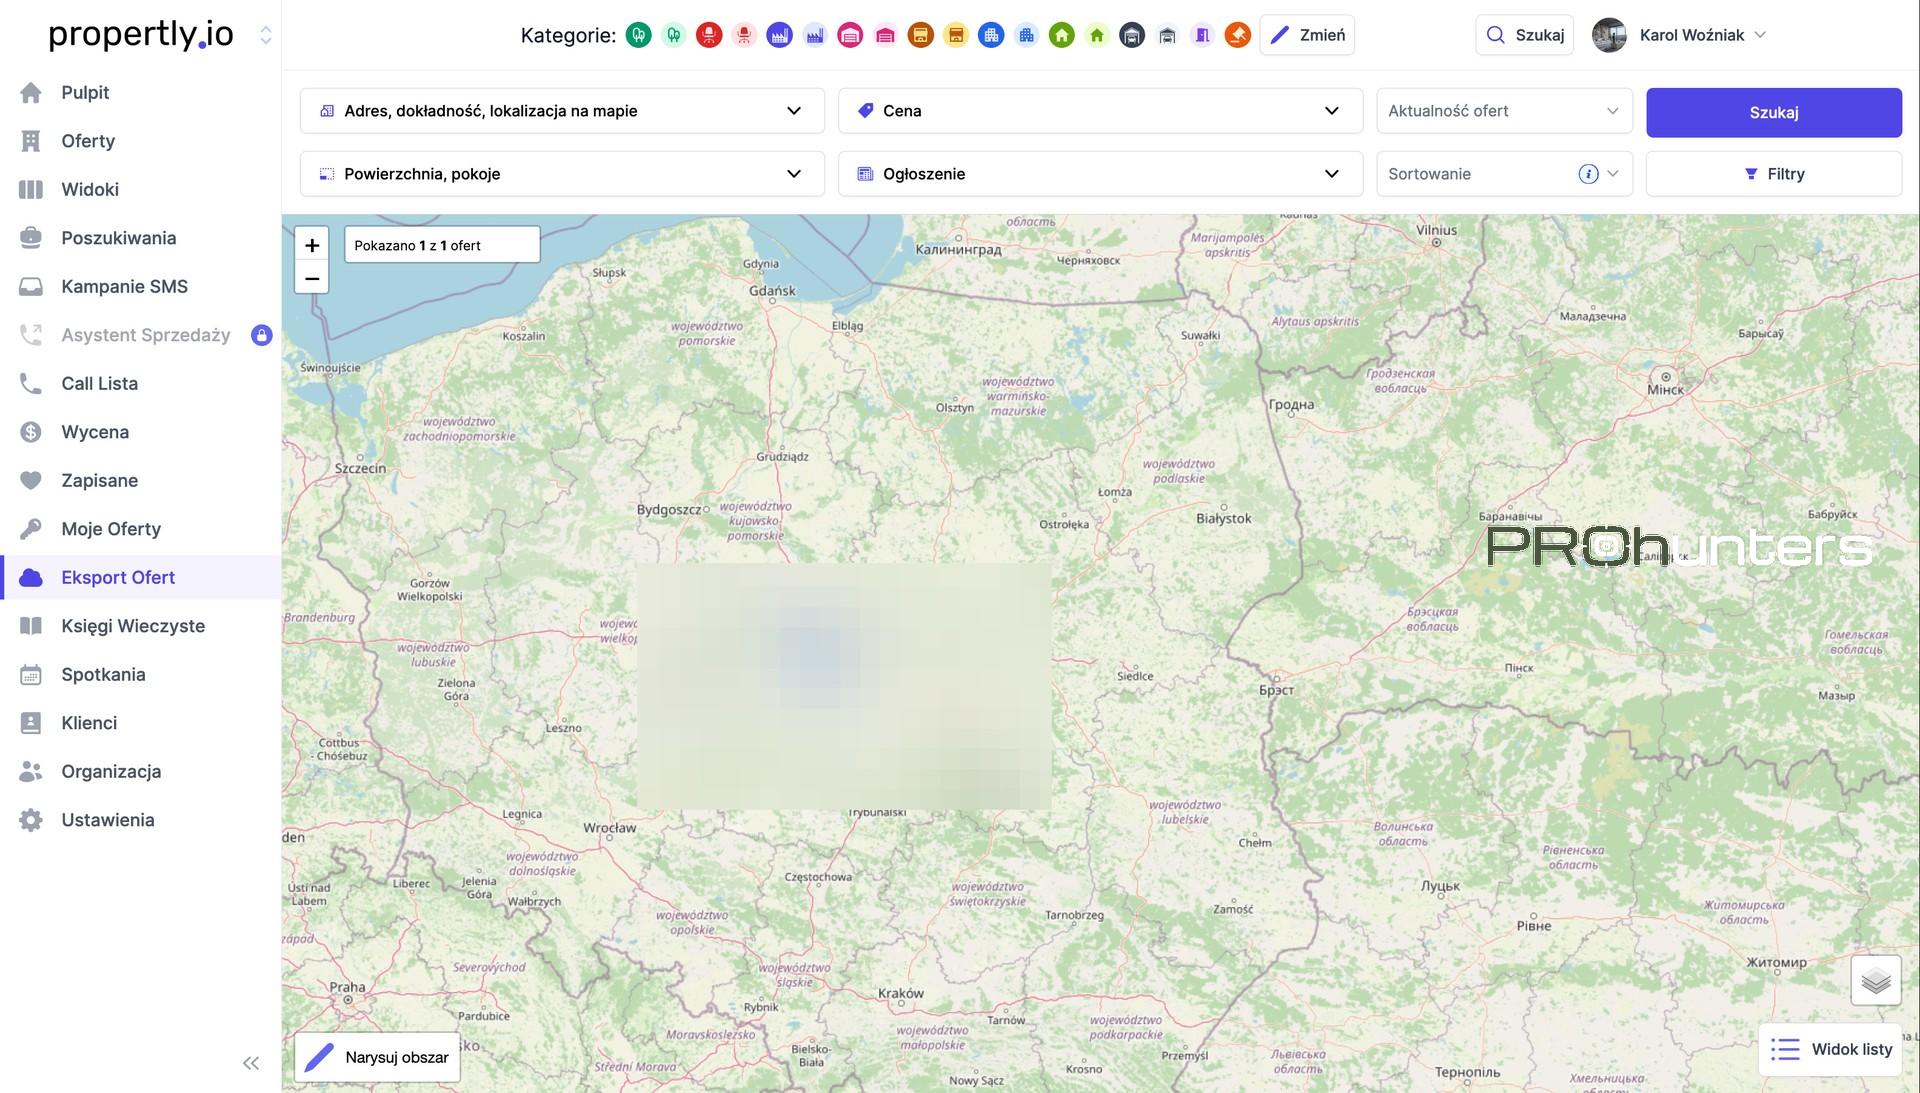Toggle the red office chair category icon
Viewport: 1920px width, 1093px height.
tap(709, 36)
